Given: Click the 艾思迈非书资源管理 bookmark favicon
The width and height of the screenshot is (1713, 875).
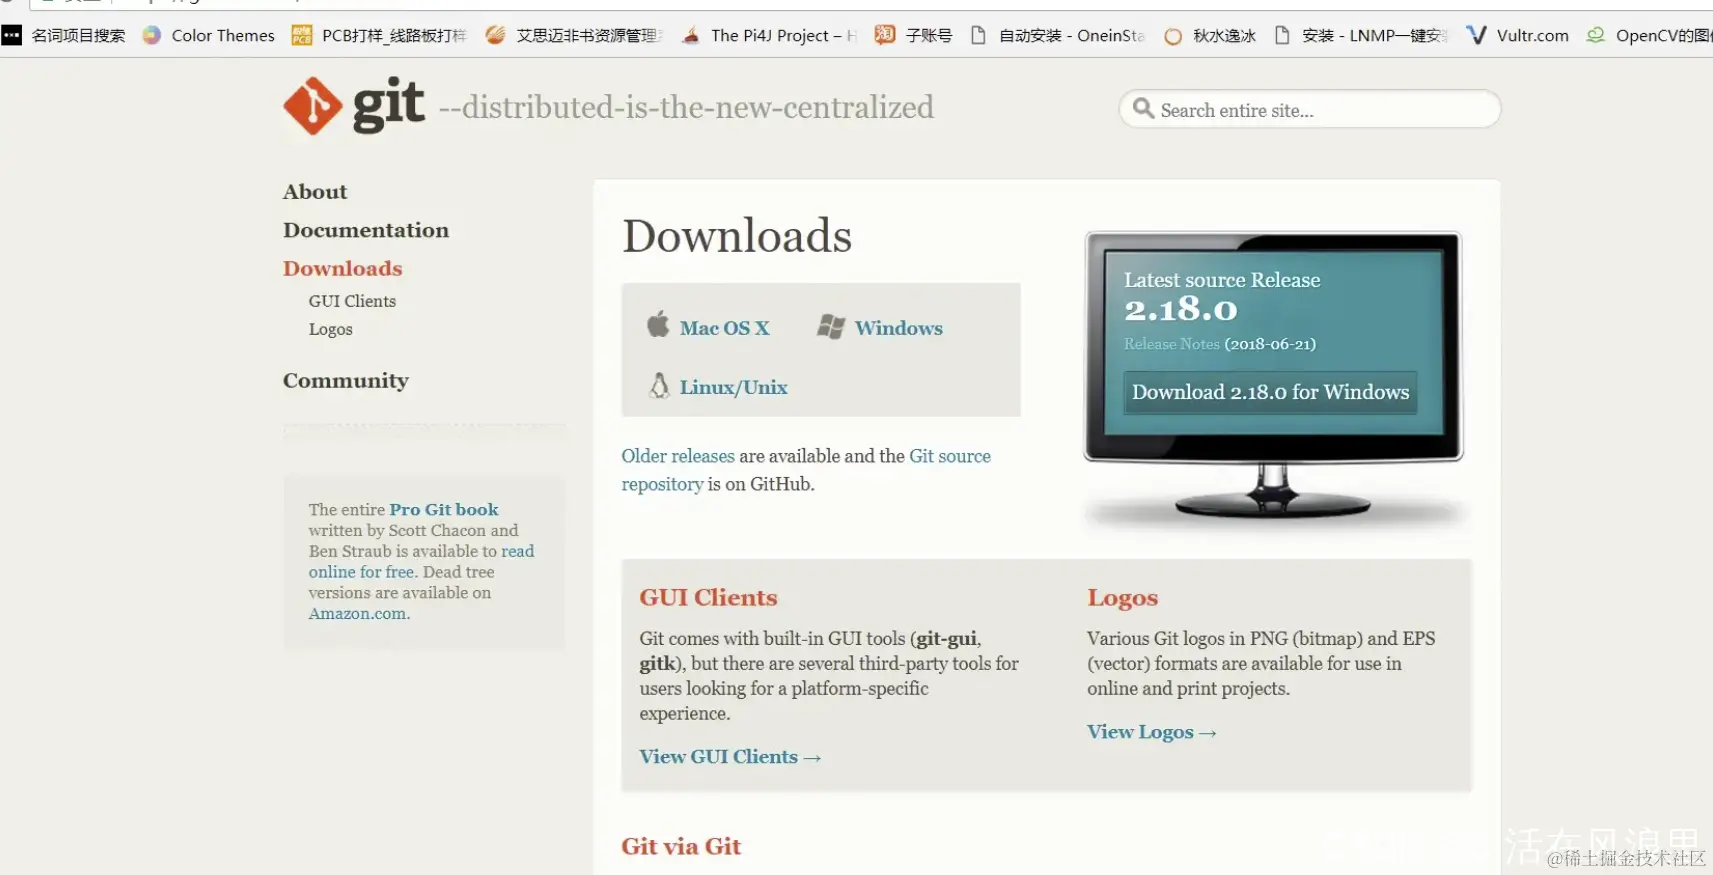Looking at the screenshot, I should click(495, 35).
